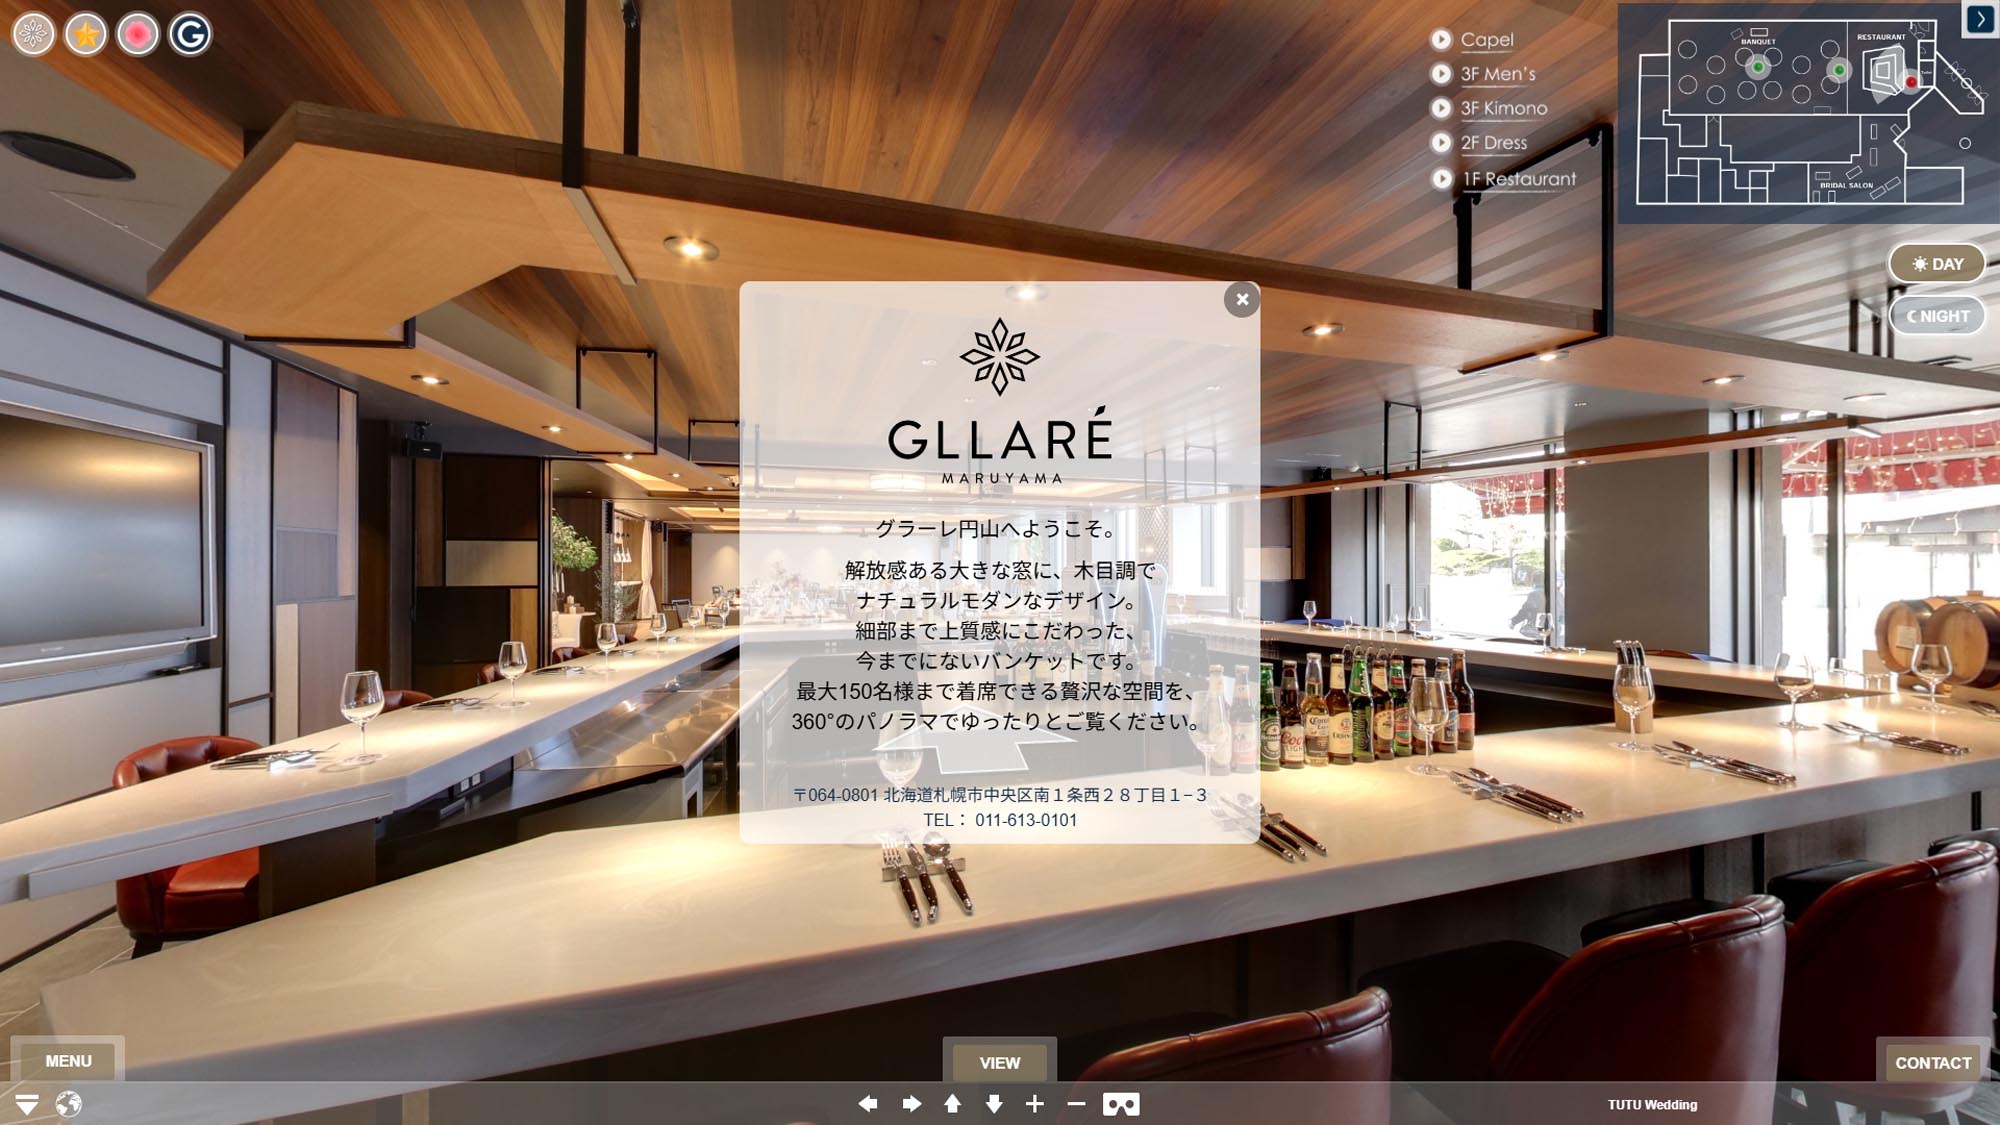This screenshot has height=1125, width=2000.
Task: Click the pink flower circle icon
Action: [138, 34]
